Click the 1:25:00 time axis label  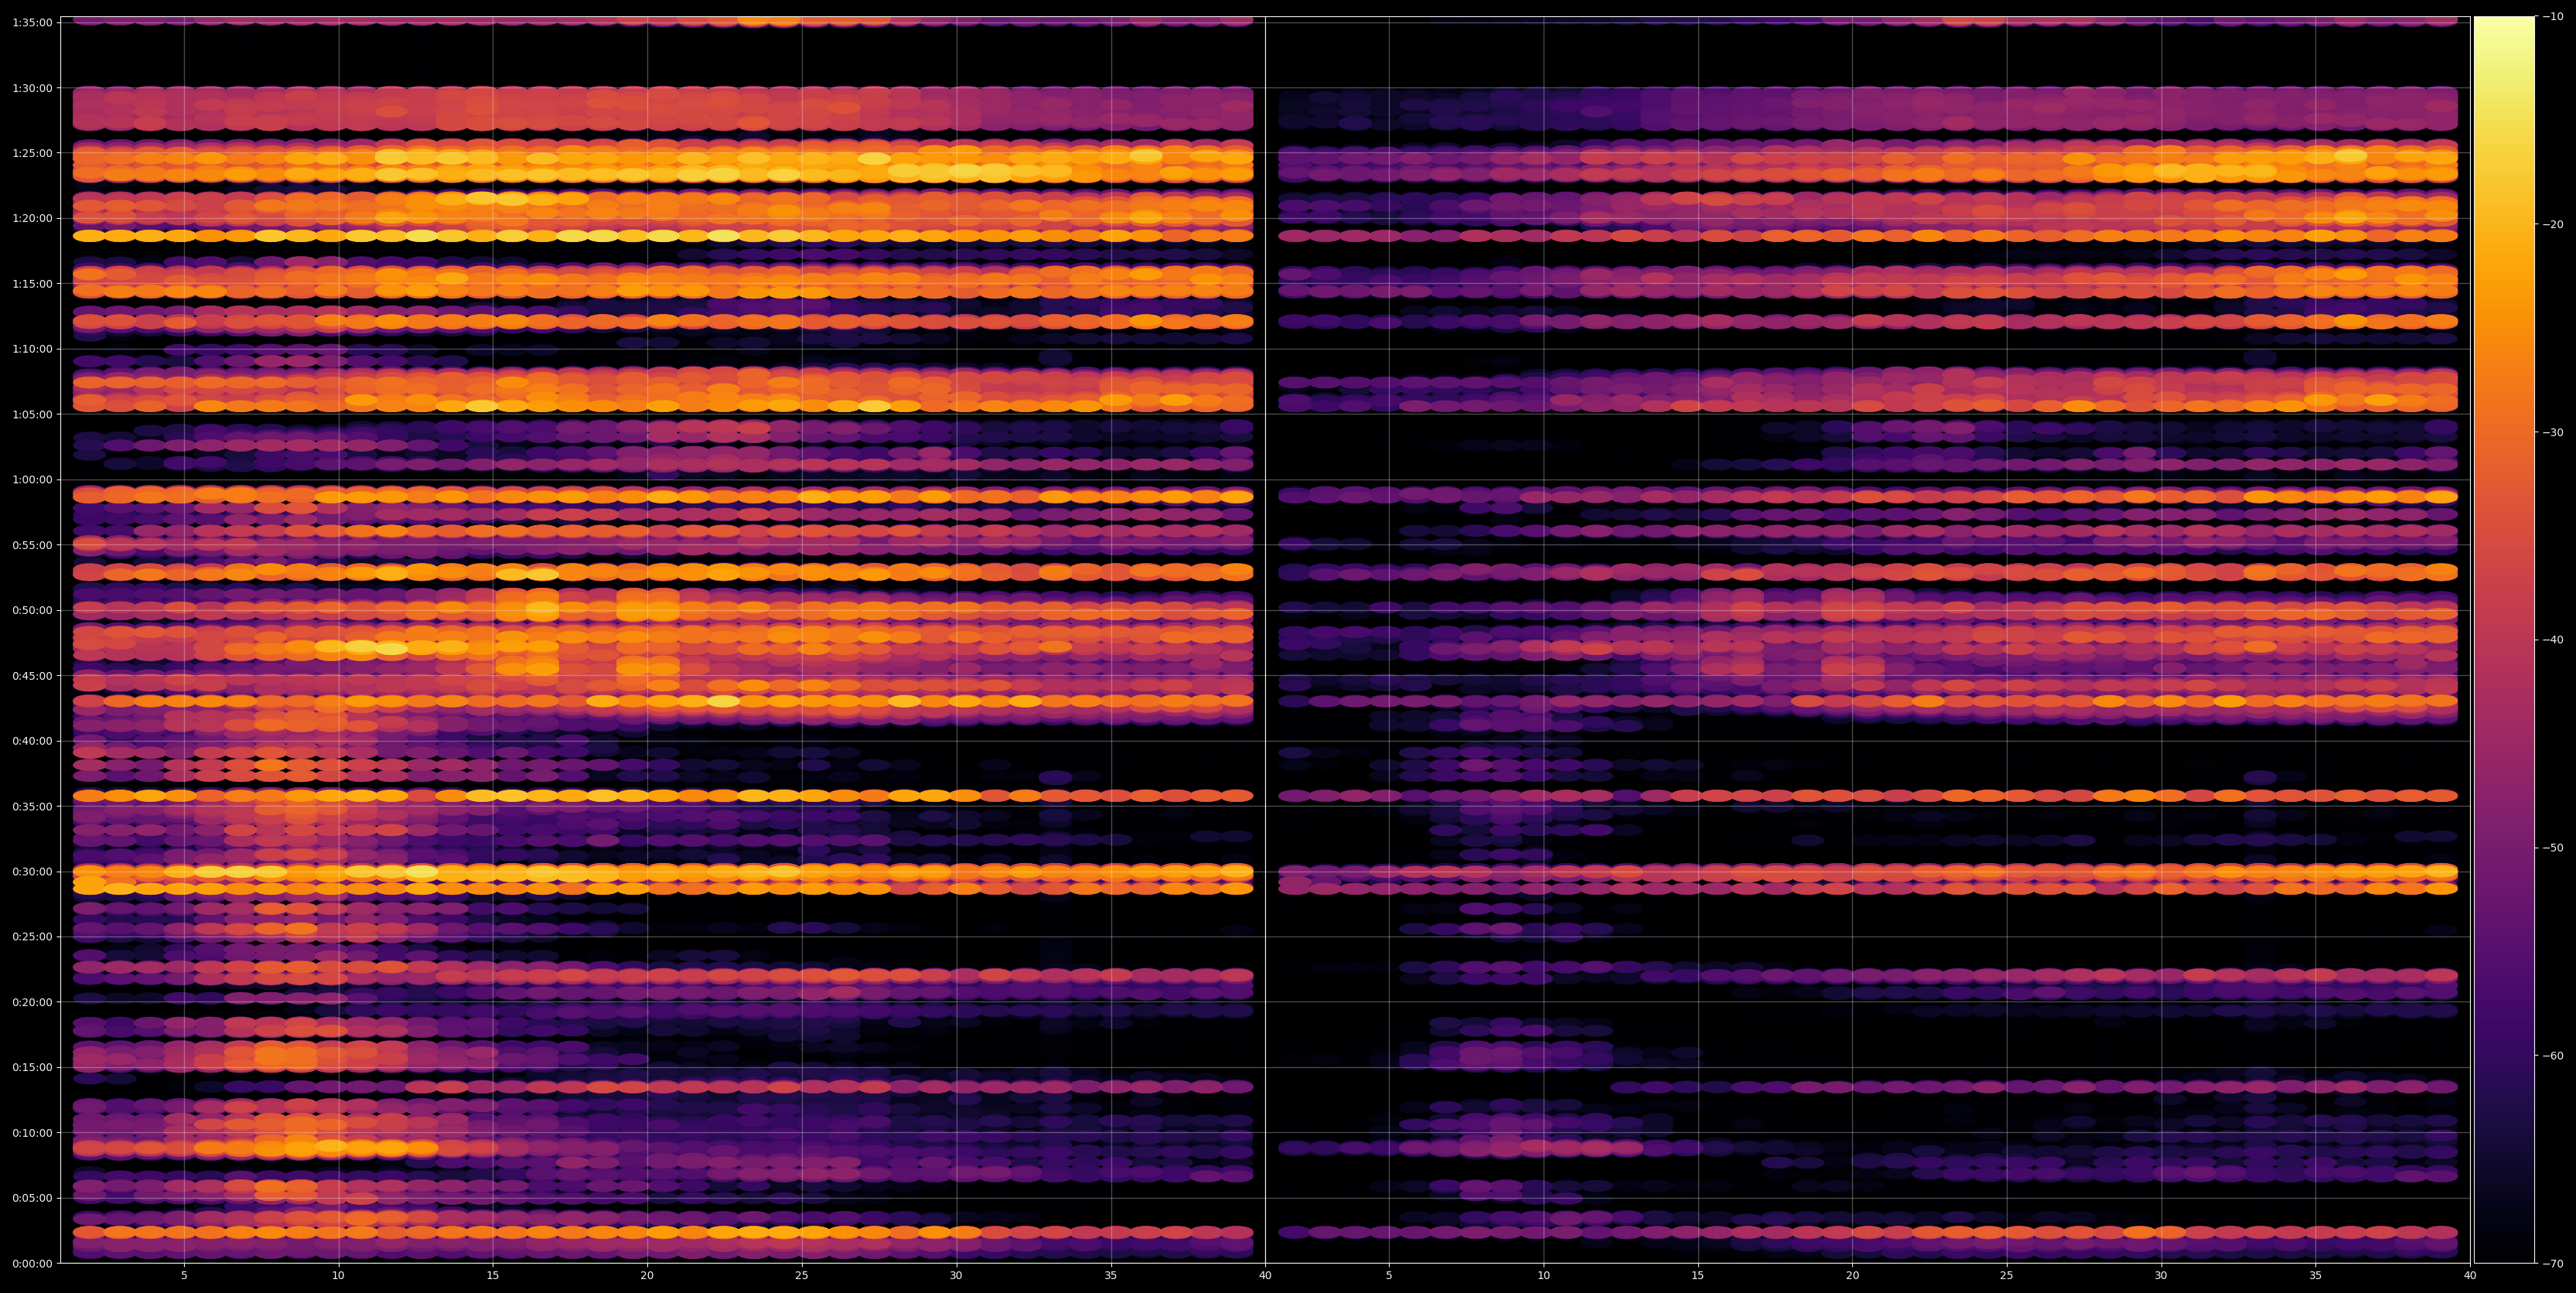tap(32, 153)
